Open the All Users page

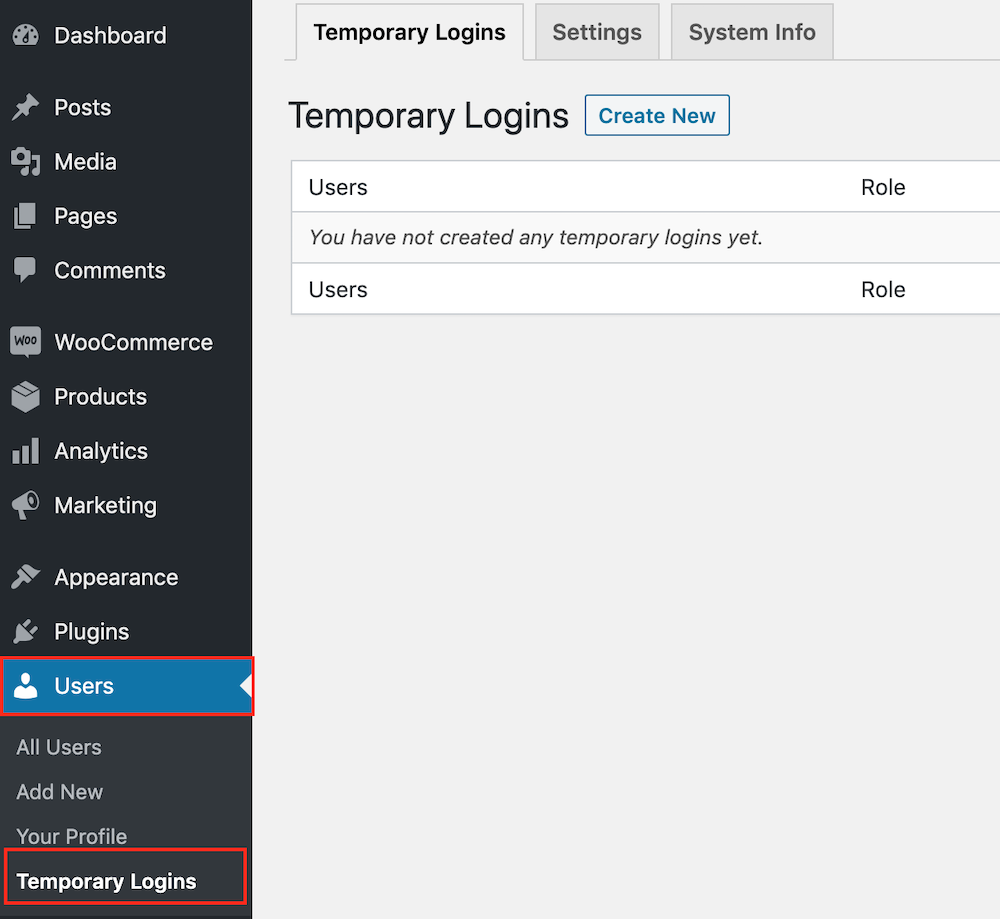[58, 747]
